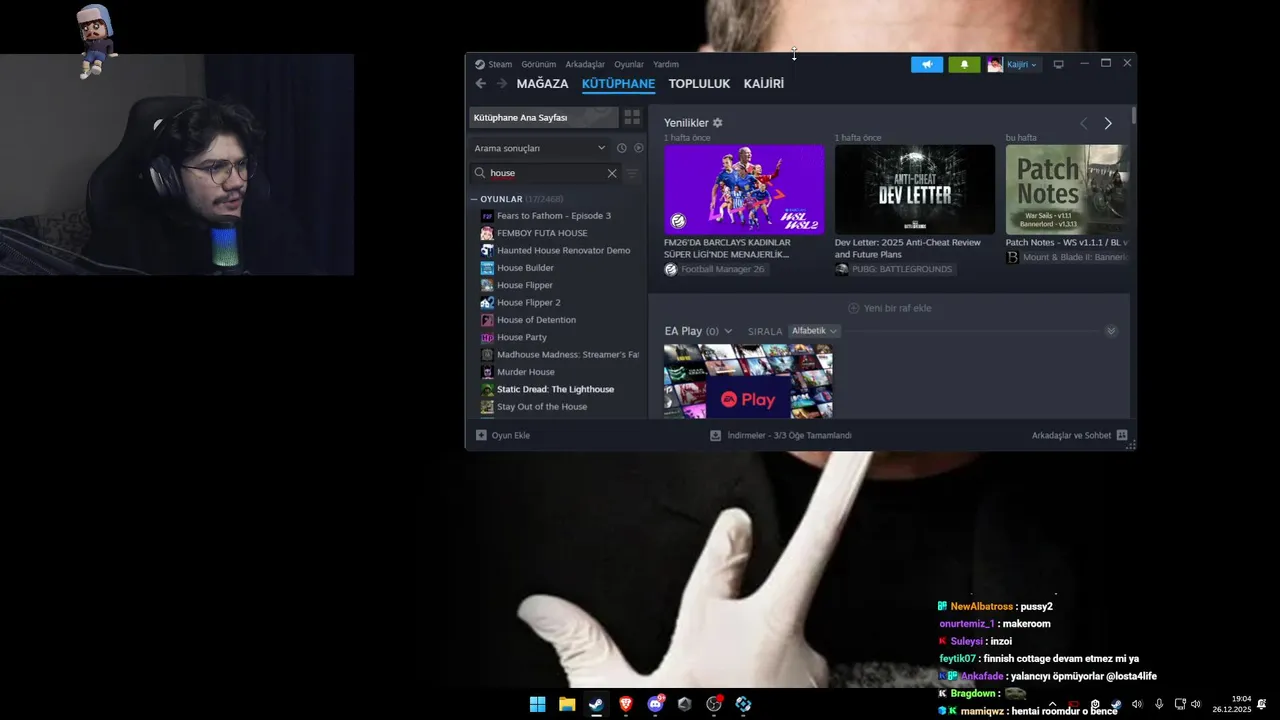Open Yenilikler settings gear
The image size is (1280, 720).
point(717,123)
